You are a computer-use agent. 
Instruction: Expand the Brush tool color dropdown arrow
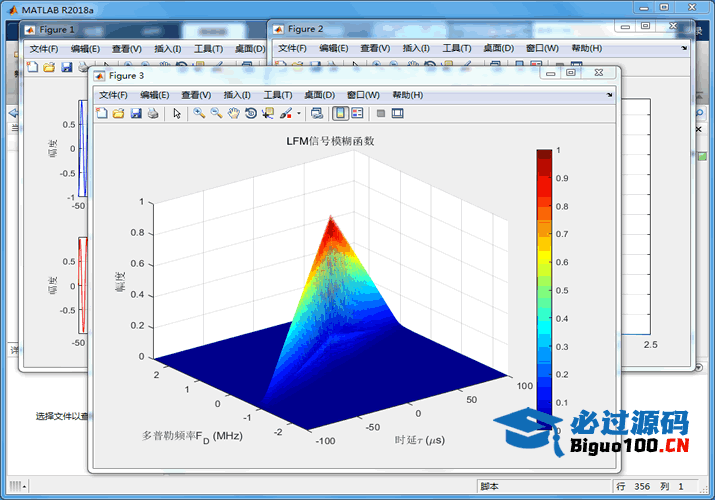coord(298,114)
